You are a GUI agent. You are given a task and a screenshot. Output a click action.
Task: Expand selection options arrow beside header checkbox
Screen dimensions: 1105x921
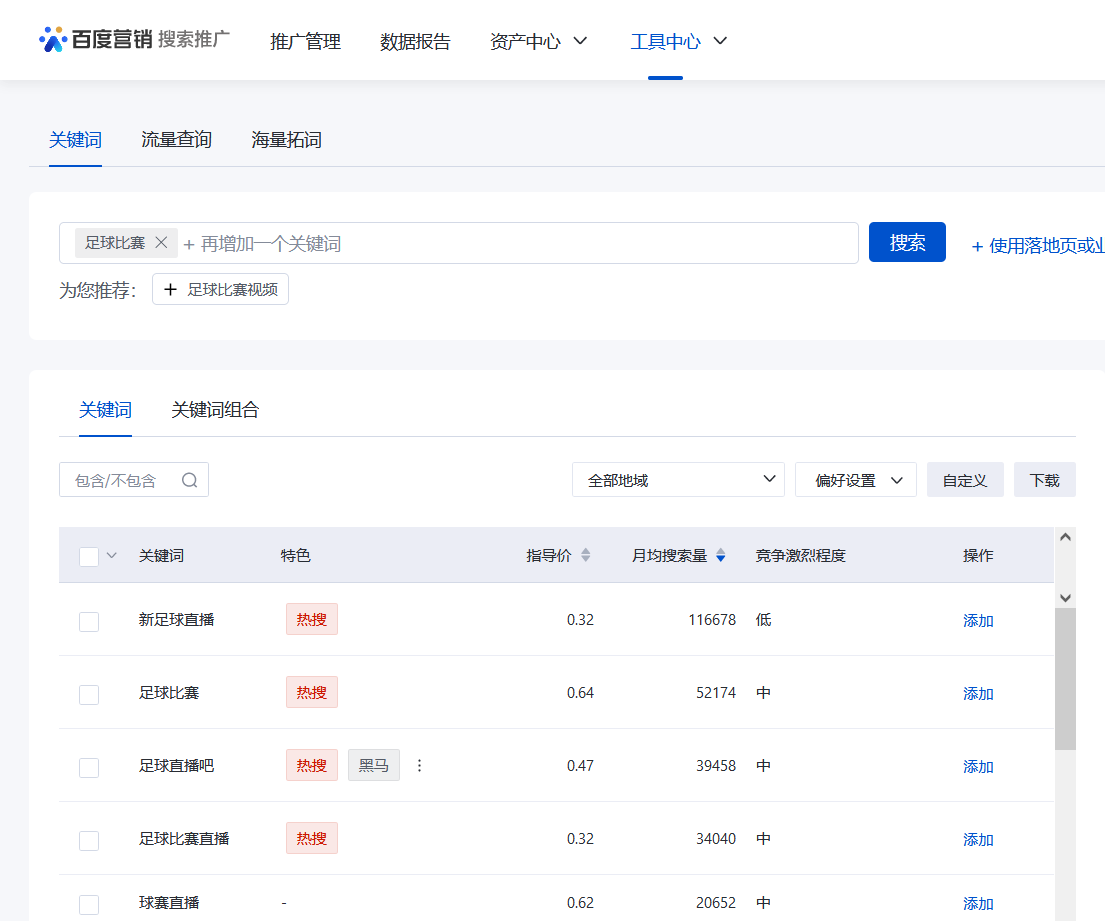click(x=111, y=555)
